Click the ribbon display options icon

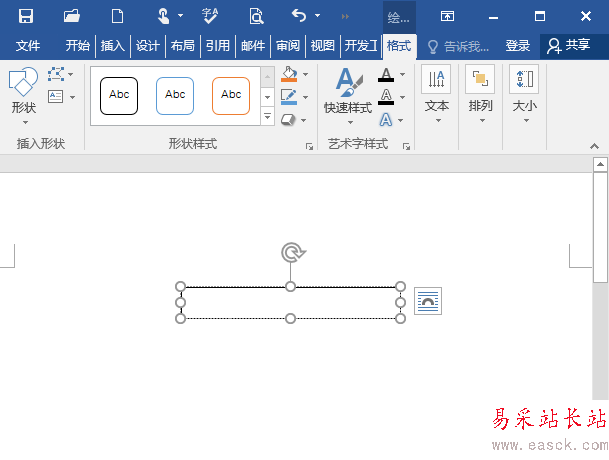coord(447,16)
